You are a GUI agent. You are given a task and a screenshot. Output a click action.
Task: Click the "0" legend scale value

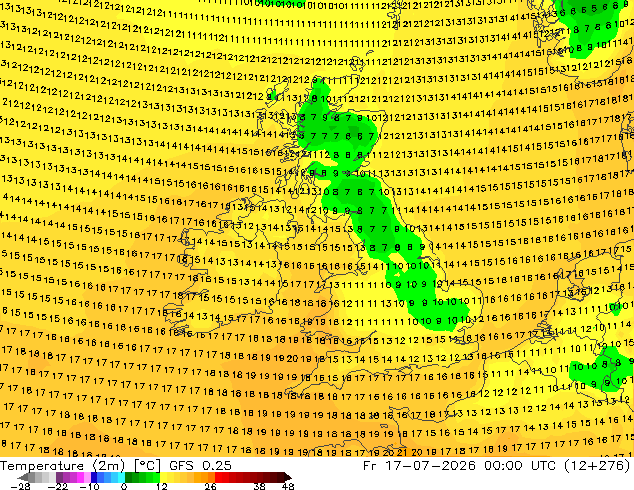click(x=124, y=486)
